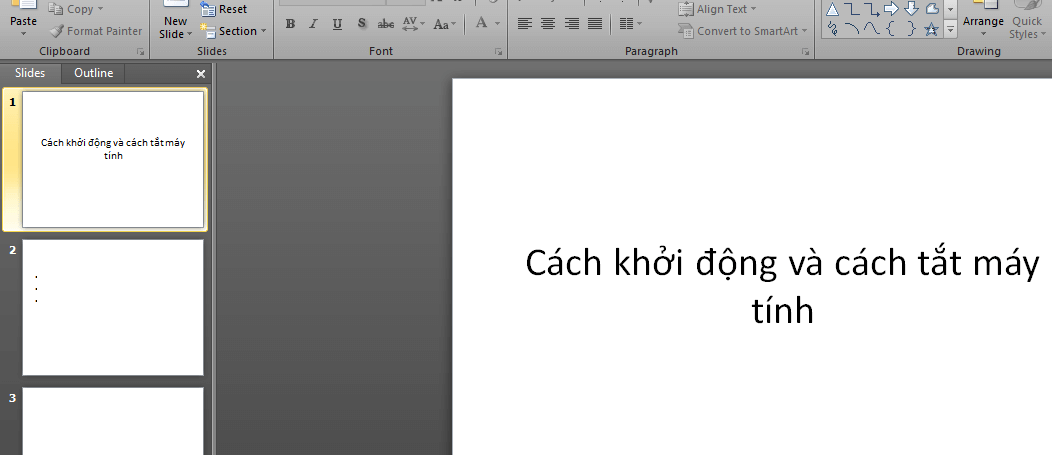Select the triangle shape from gallery

[831, 9]
